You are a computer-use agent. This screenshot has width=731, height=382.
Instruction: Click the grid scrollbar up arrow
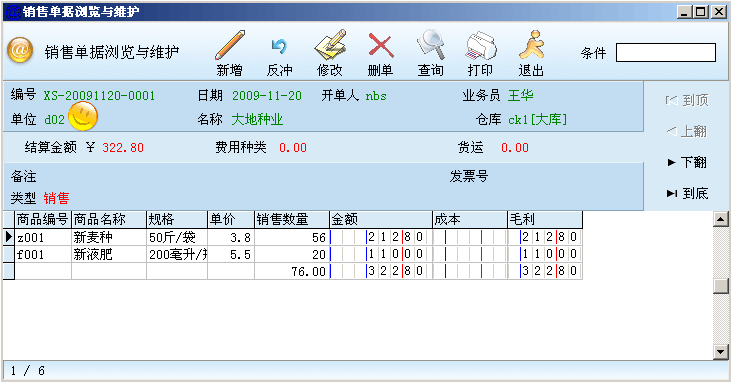tap(721, 219)
